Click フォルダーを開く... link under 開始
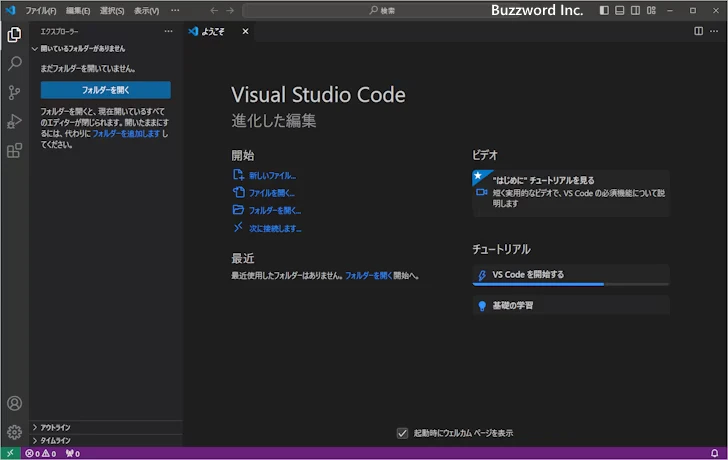 click(274, 211)
